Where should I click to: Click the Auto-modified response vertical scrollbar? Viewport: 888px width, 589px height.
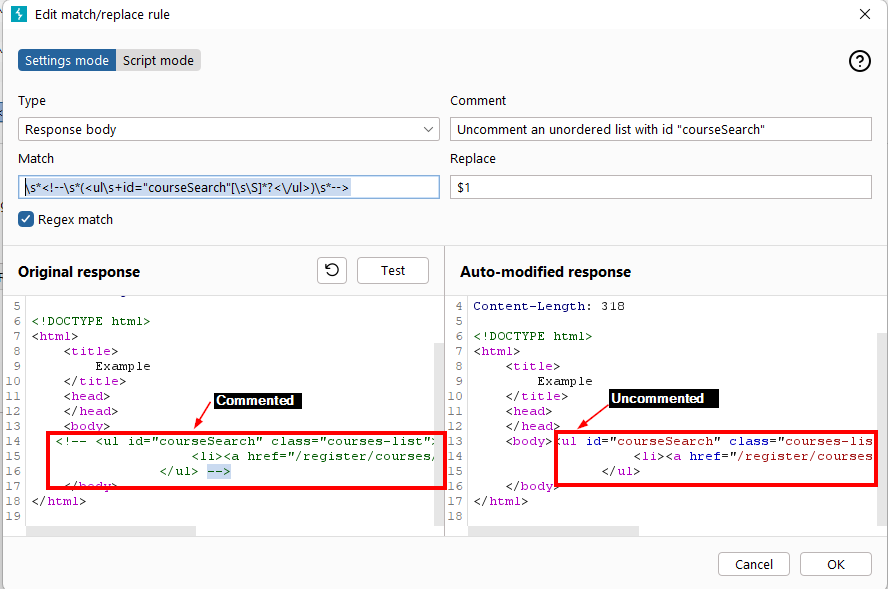click(881, 420)
